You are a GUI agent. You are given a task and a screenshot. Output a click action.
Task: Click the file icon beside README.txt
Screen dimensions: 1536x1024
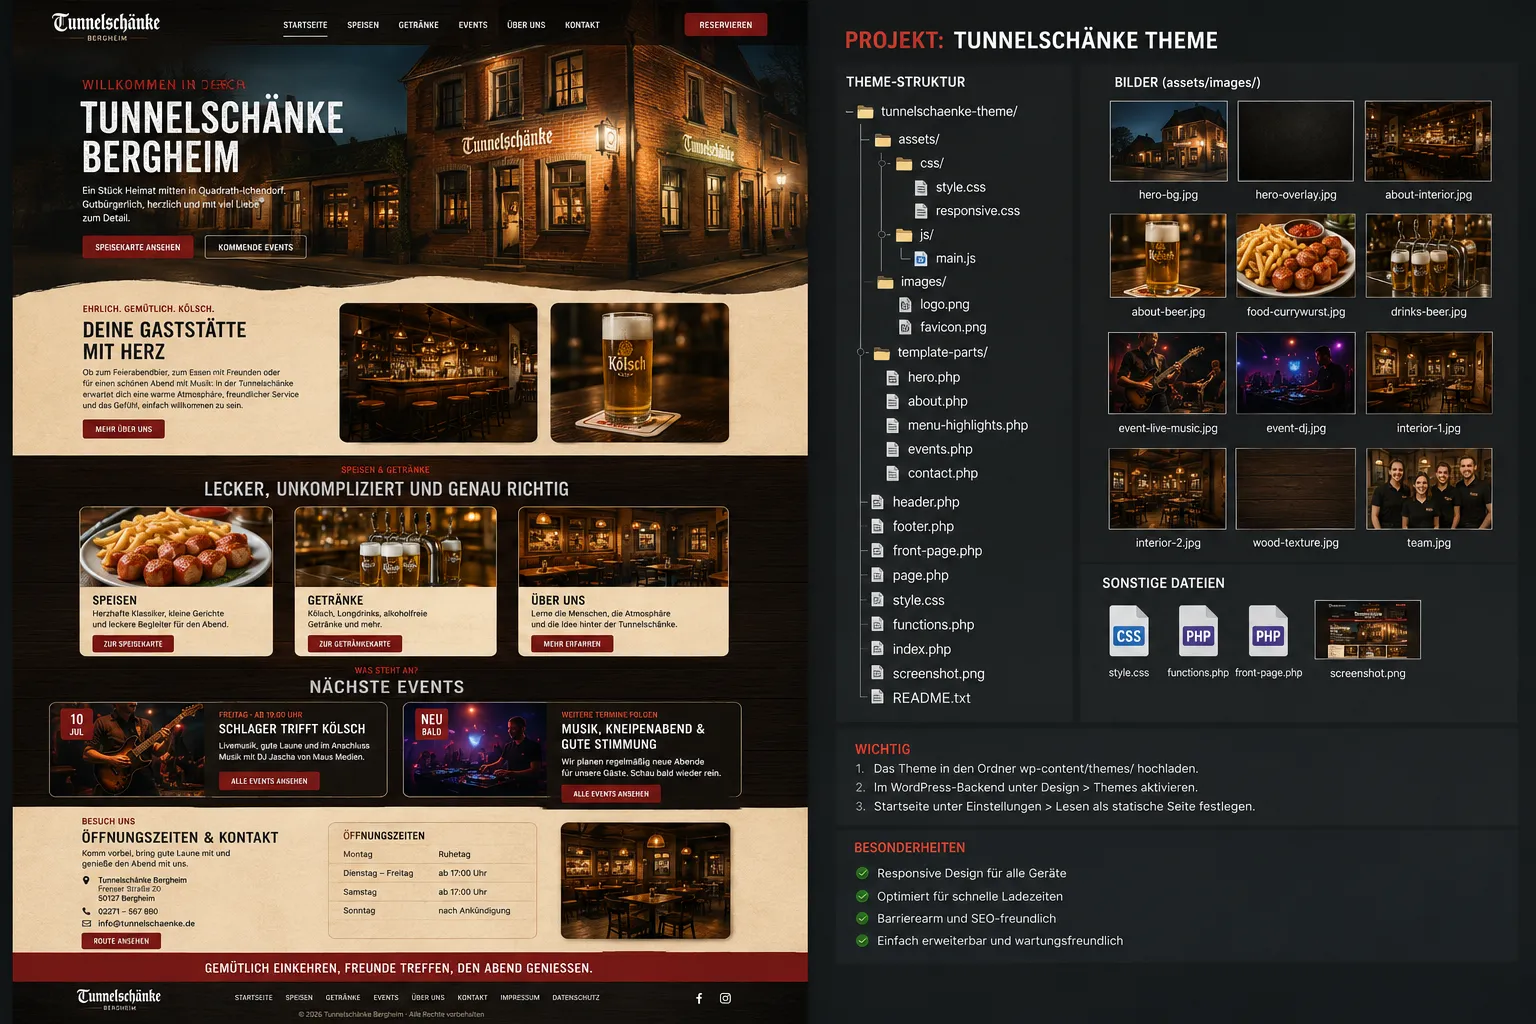[x=877, y=698]
